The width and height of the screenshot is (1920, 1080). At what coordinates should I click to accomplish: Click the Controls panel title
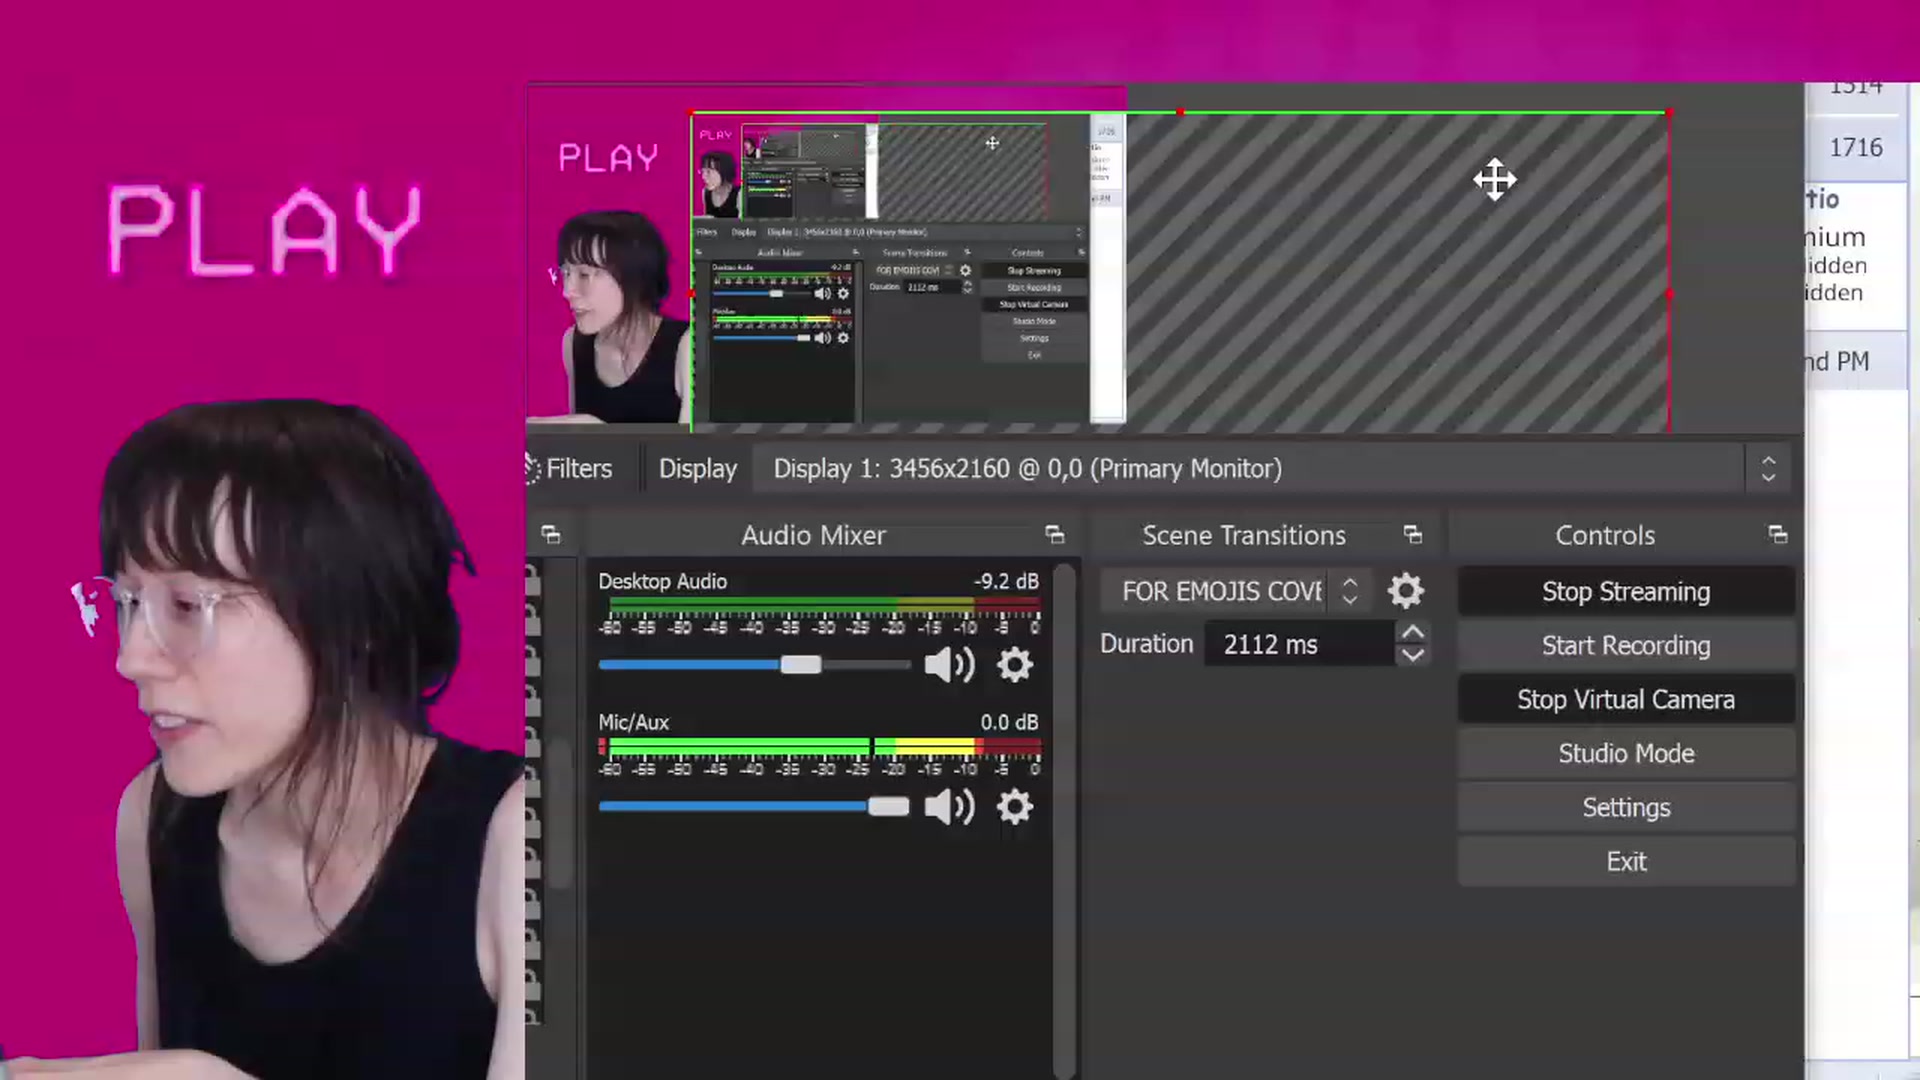coord(1605,536)
